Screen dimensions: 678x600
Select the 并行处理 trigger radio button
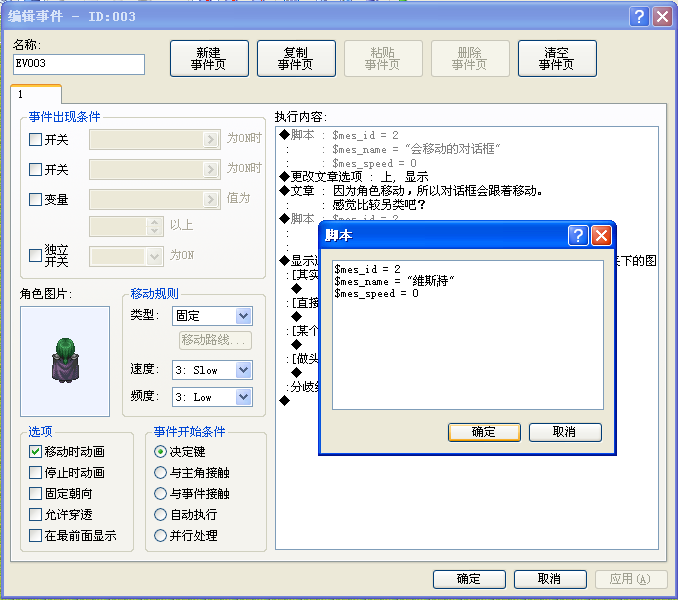click(x=160, y=536)
